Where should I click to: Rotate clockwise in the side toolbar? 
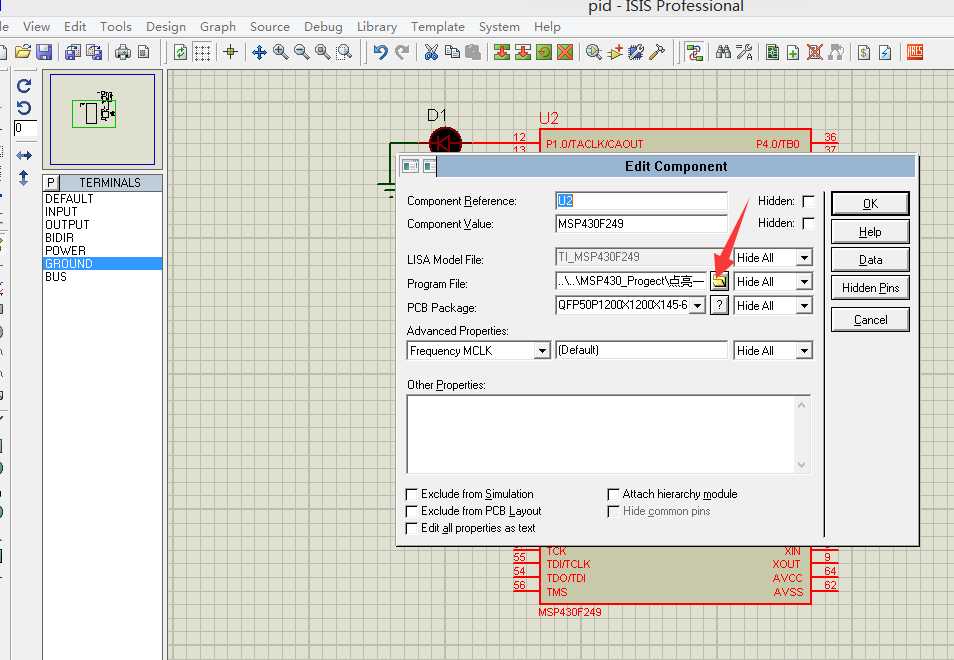click(x=24, y=86)
